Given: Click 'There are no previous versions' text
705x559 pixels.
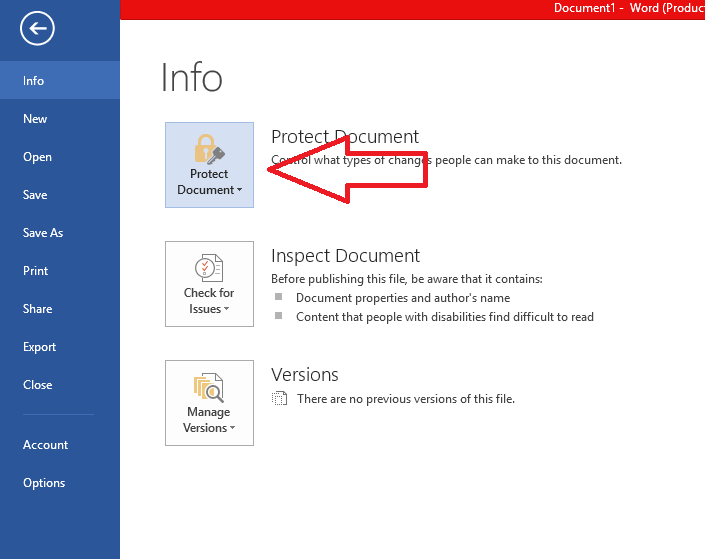Looking at the screenshot, I should tap(406, 399).
